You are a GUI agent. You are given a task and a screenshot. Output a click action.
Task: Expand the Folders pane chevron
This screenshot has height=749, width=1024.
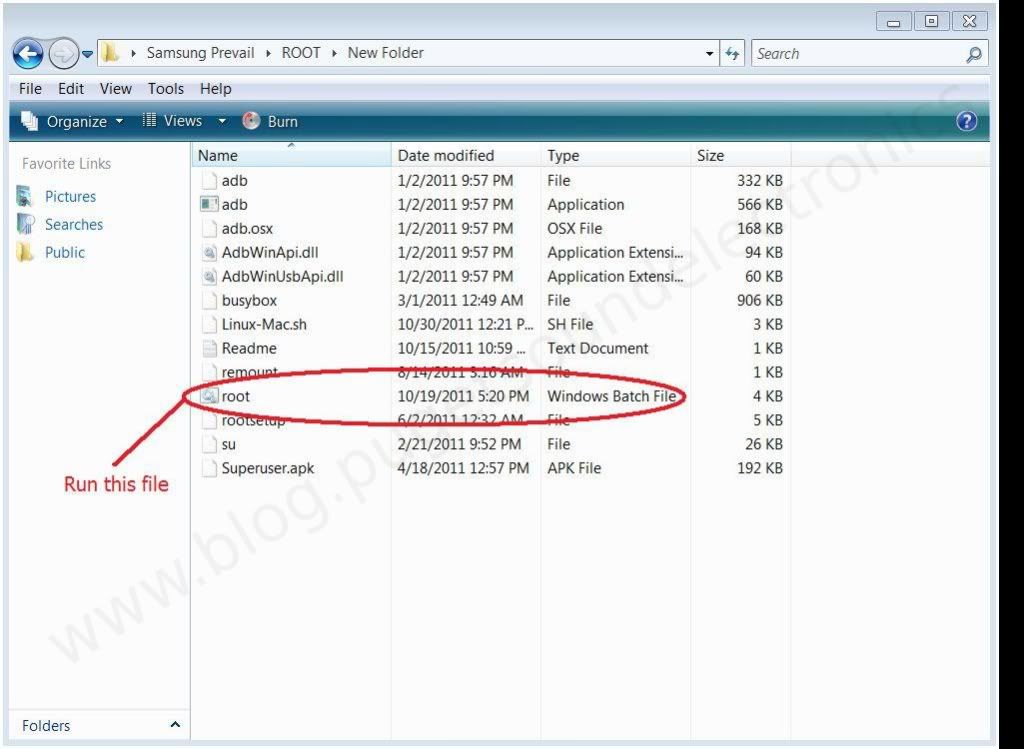tap(175, 725)
